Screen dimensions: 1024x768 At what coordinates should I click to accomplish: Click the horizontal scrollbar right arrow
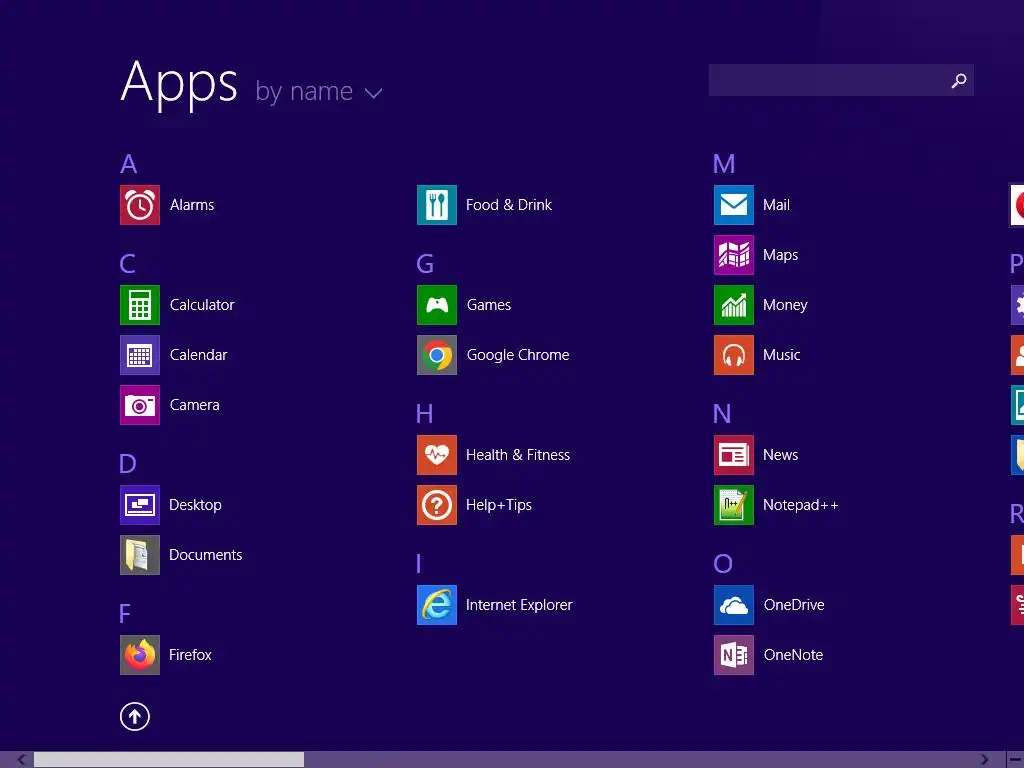click(x=984, y=760)
